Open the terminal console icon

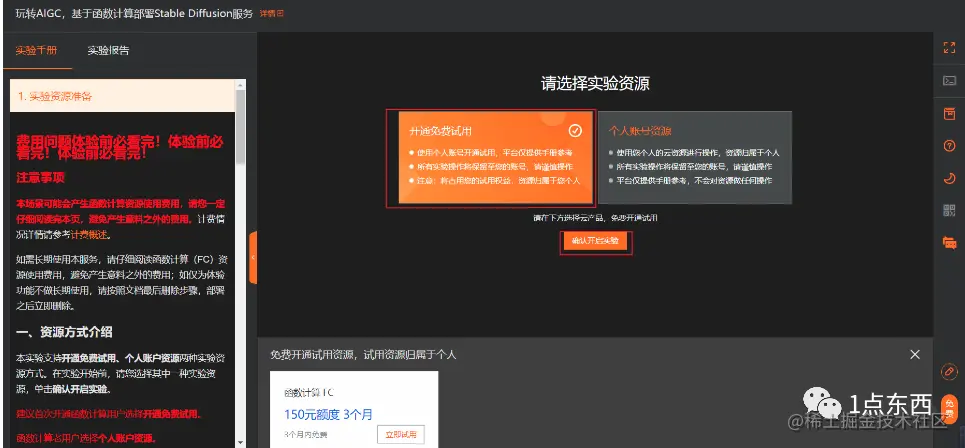[949, 81]
